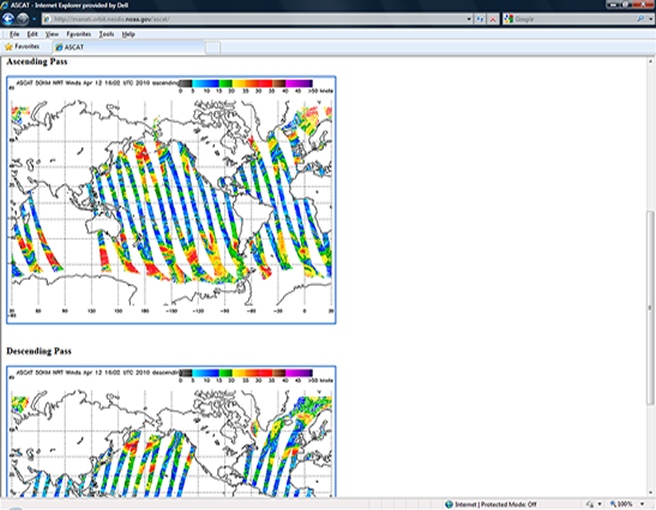The width and height of the screenshot is (656, 510).
Task: Click the Internet Explorer title bar icon
Action: point(4,5)
